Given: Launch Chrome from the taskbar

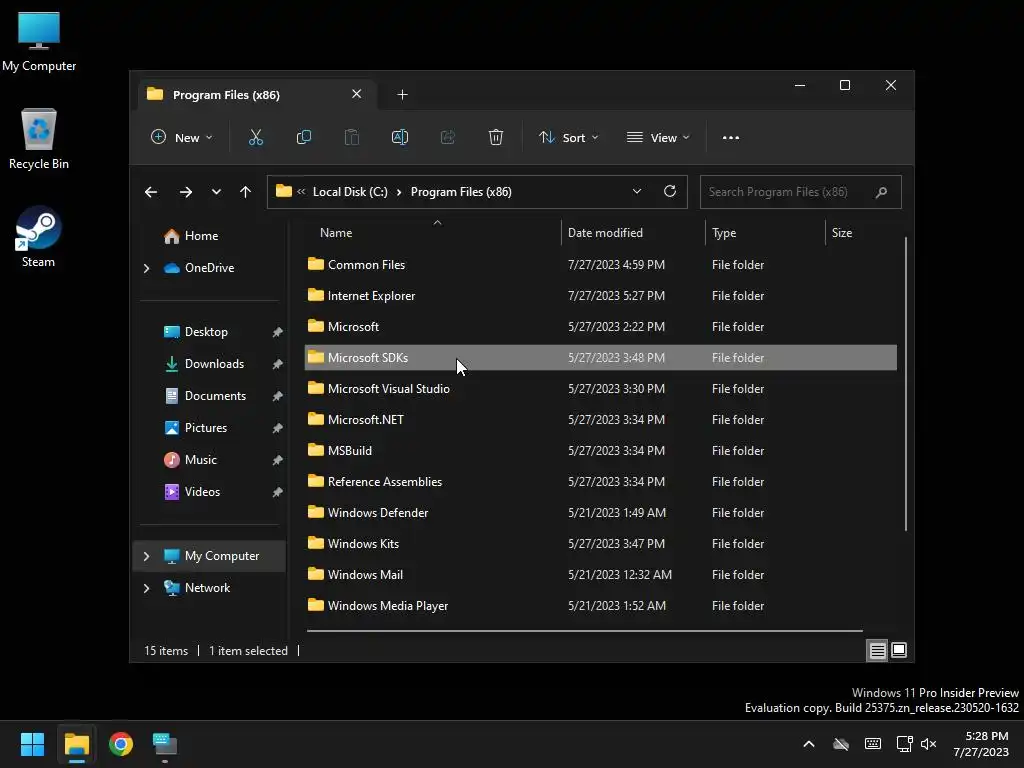Looking at the screenshot, I should click(x=121, y=744).
